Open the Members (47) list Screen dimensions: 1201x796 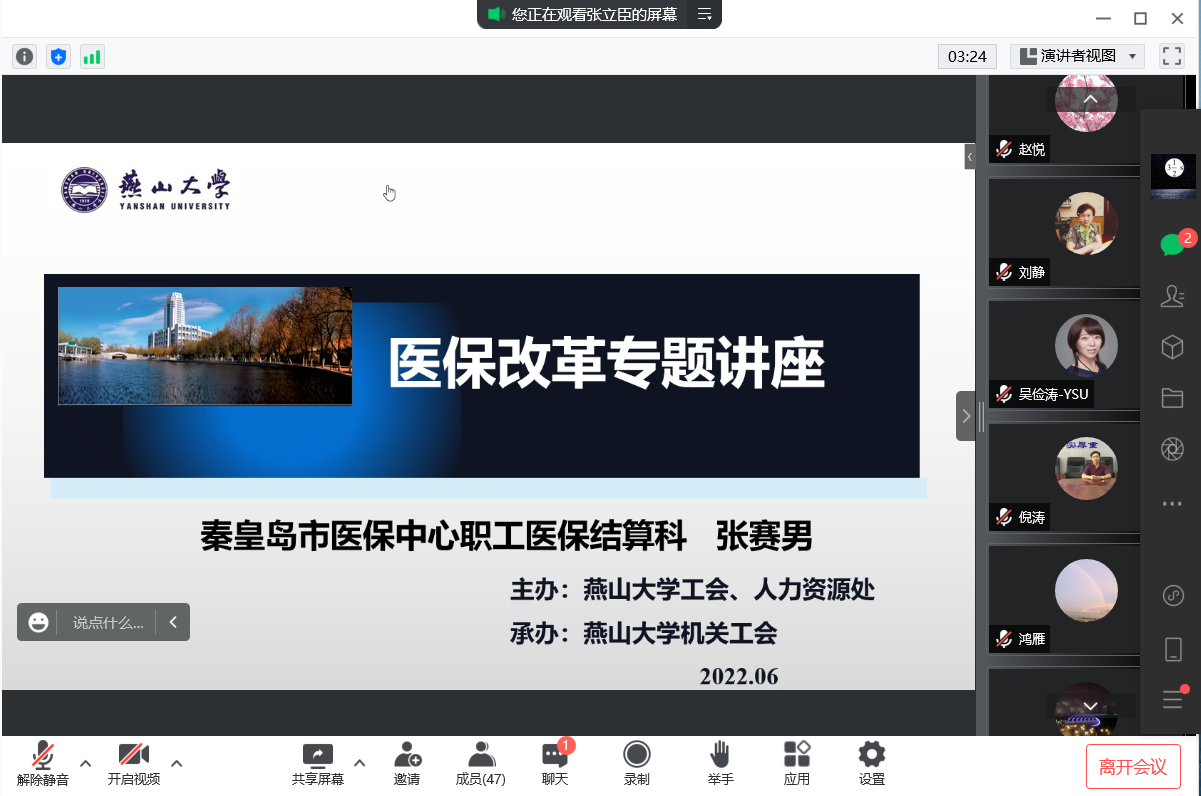[481, 763]
